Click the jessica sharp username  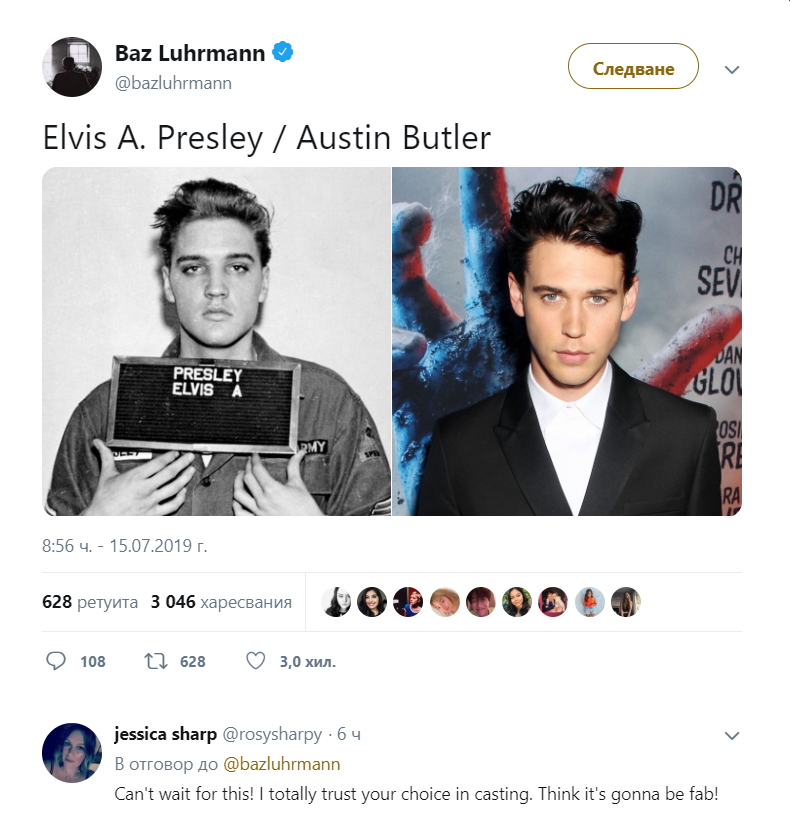click(166, 734)
